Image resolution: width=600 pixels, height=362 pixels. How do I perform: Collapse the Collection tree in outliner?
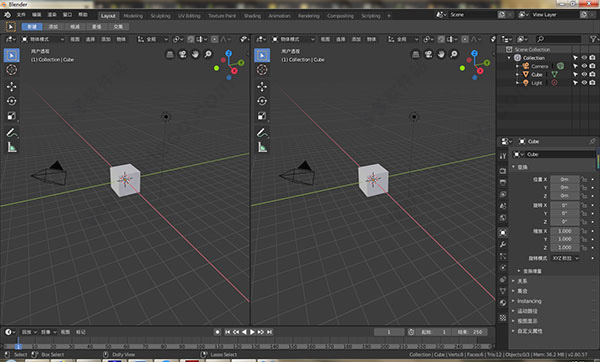coord(509,57)
